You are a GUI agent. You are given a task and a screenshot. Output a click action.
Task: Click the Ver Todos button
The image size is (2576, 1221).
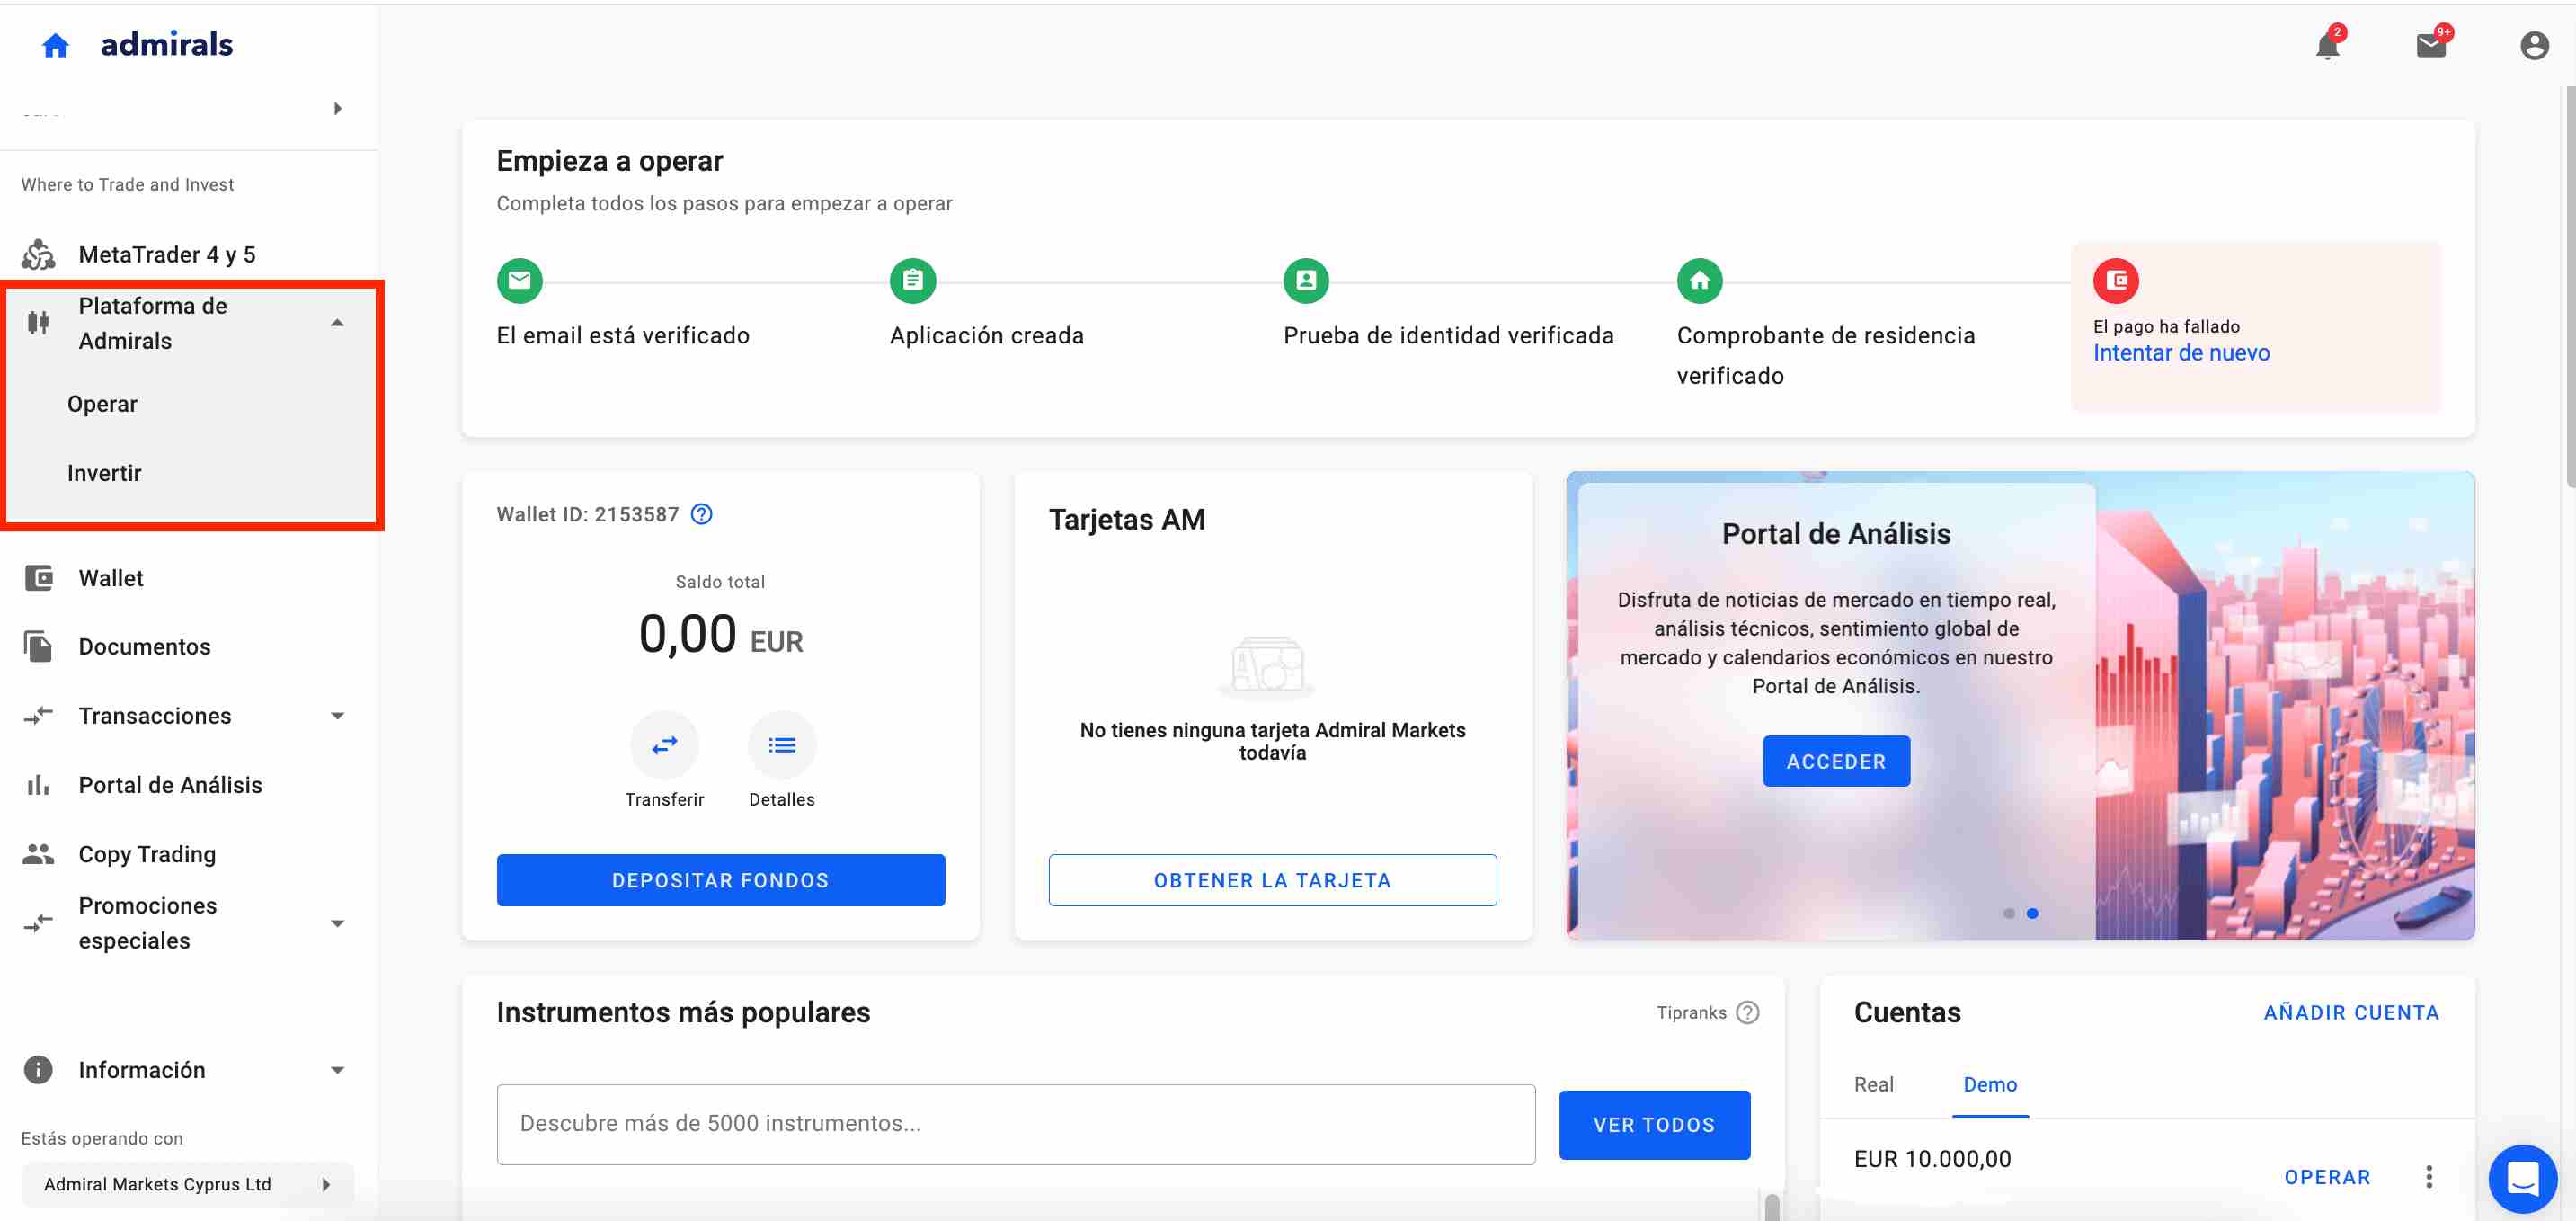[1654, 1125]
